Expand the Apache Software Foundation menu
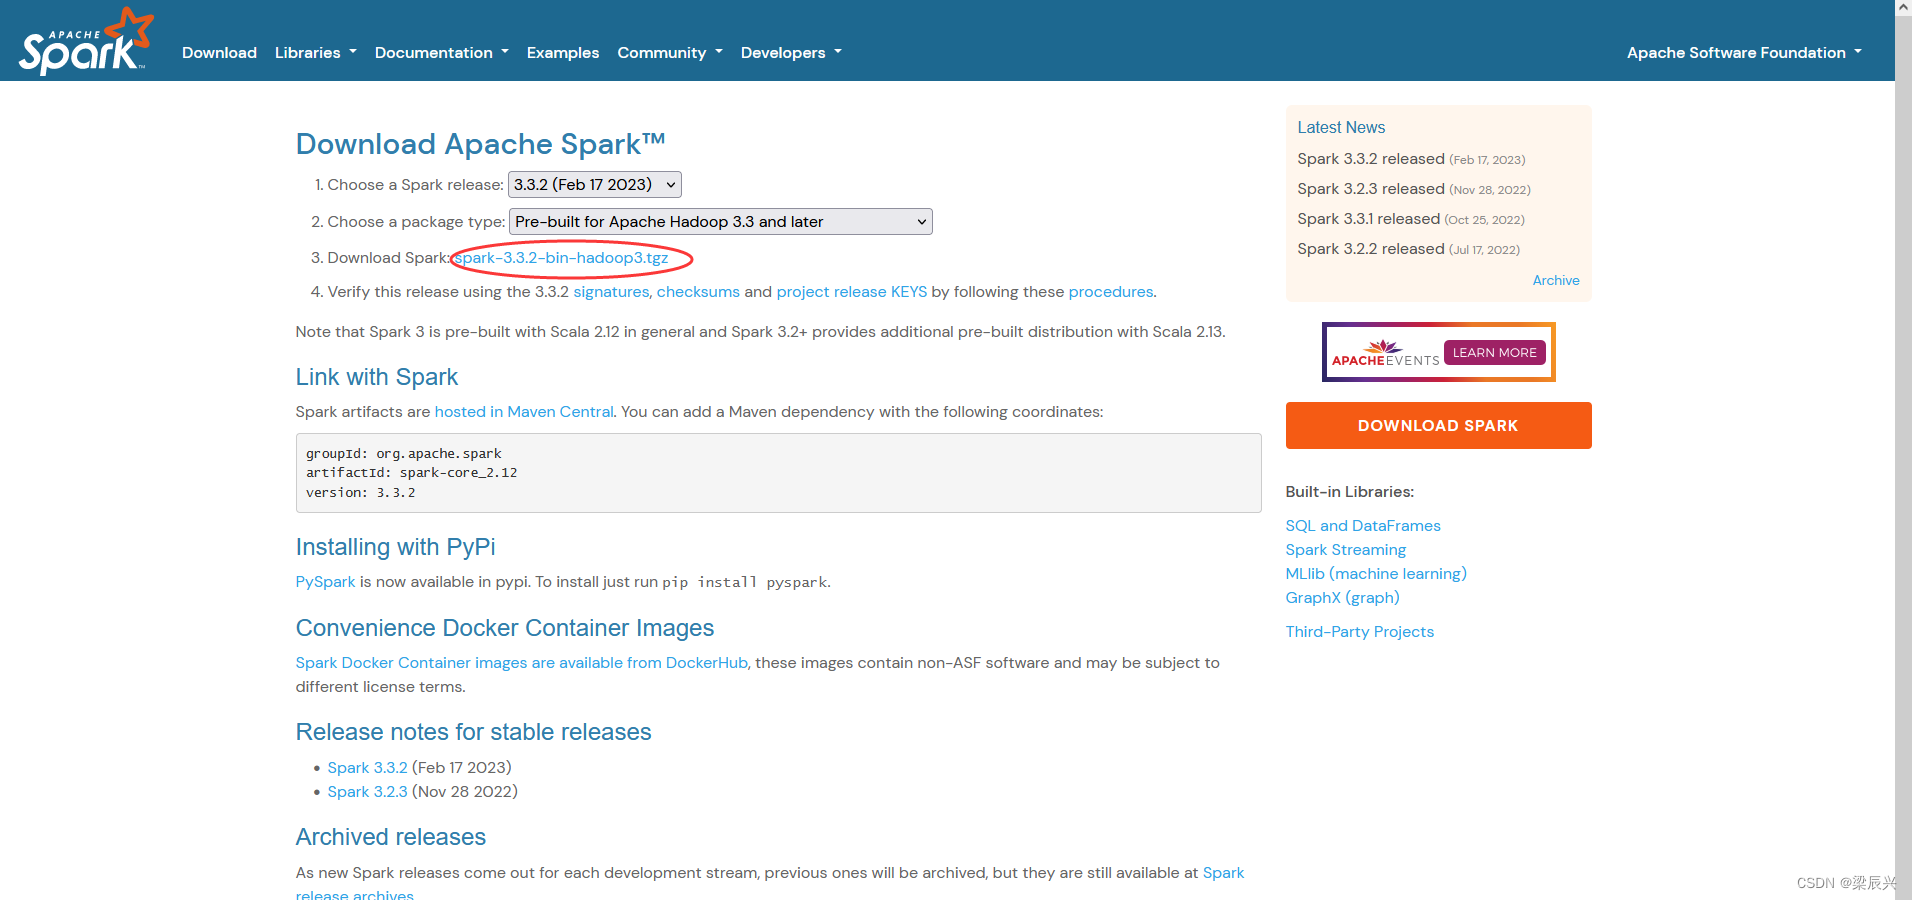 point(1742,52)
